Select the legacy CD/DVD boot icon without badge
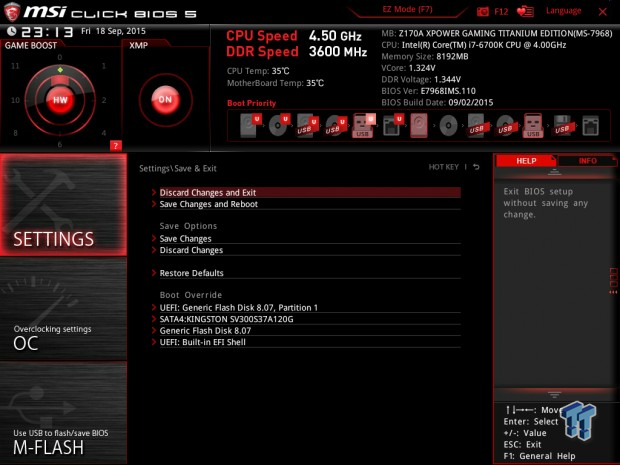620x465 pixels. click(448, 126)
